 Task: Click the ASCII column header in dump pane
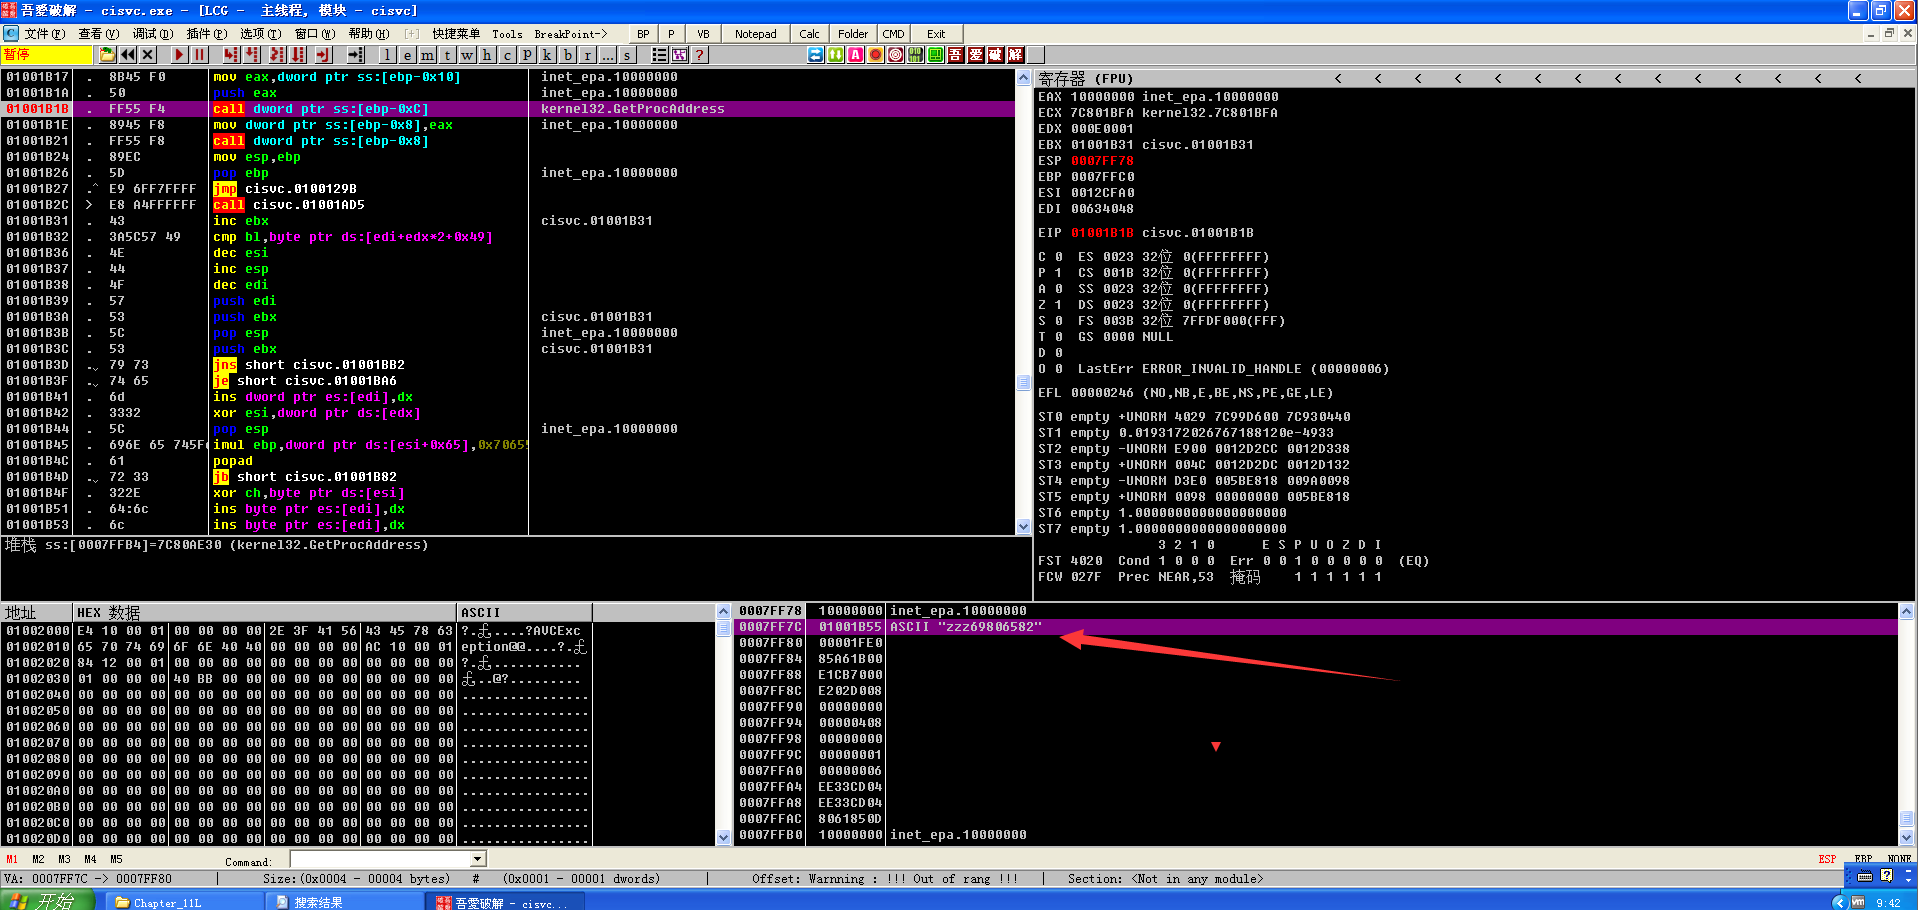(524, 612)
